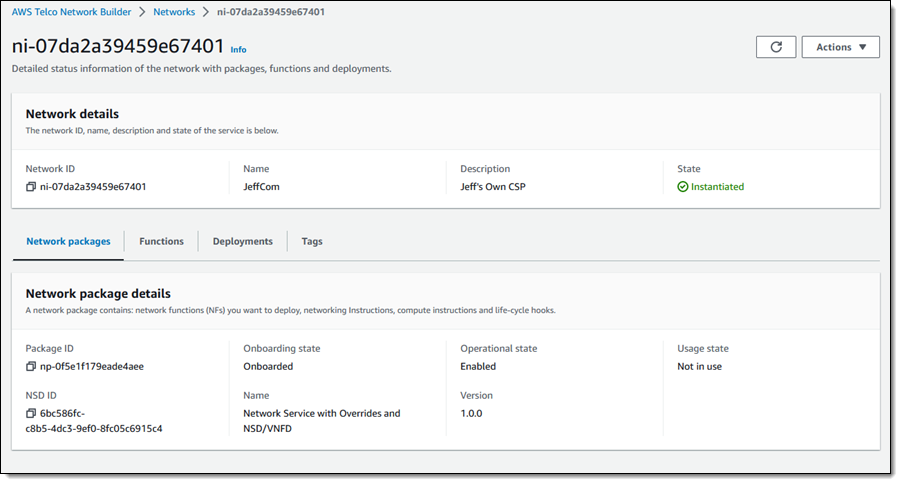Viewport: 901px width, 484px height.
Task: Click the refresh button
Action: coord(776,47)
